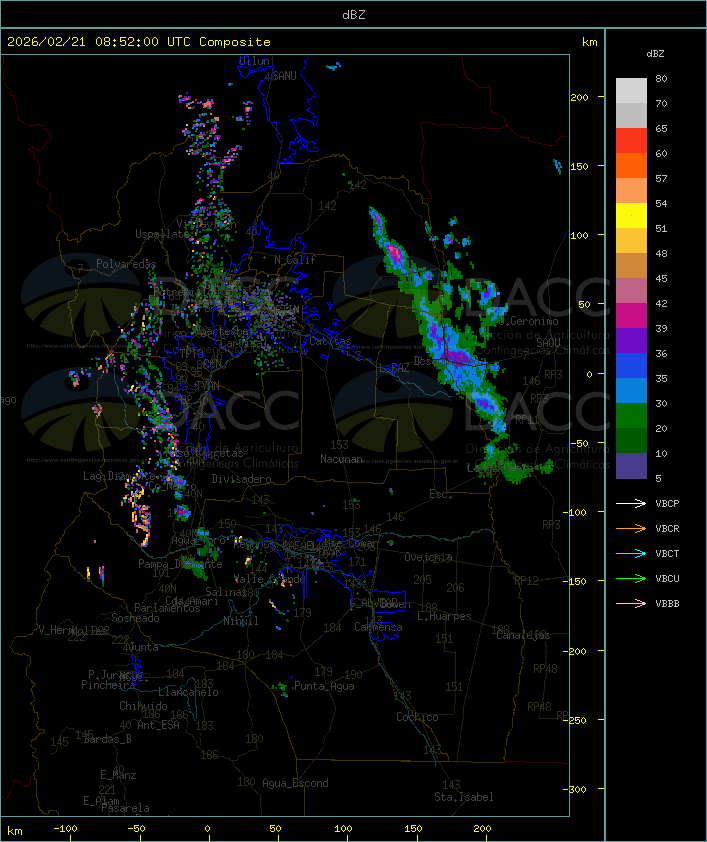This screenshot has width=707, height=842.
Task: Click the legend value label 80
Action: tap(661, 78)
